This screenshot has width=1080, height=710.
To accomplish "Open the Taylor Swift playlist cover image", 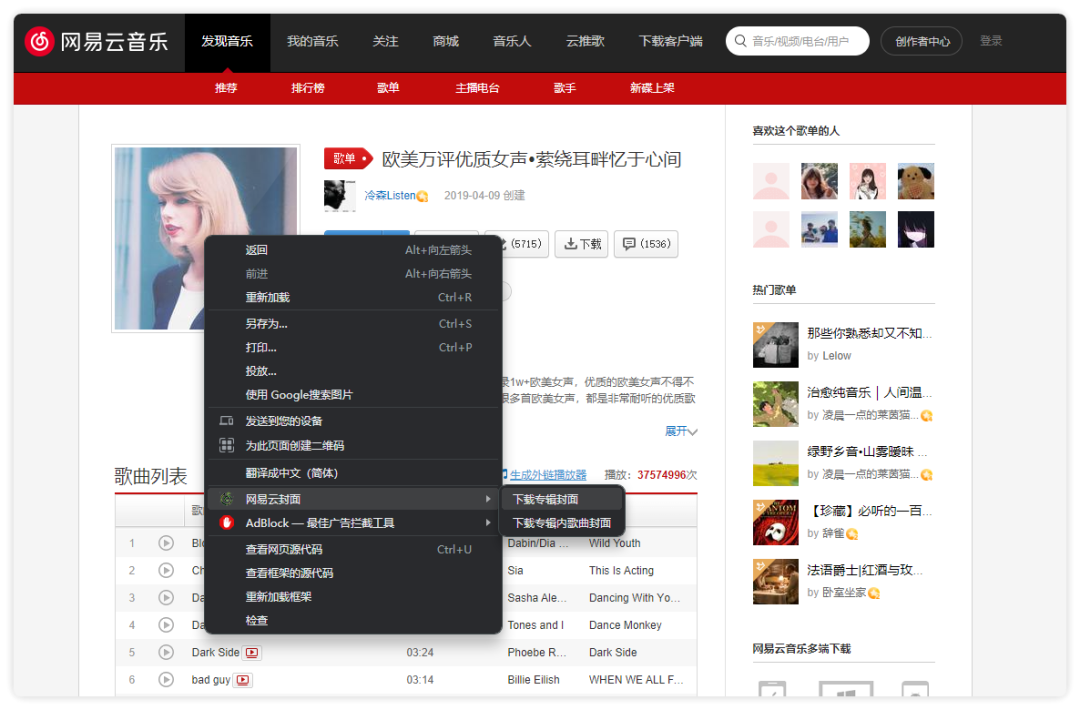I will click(205, 238).
